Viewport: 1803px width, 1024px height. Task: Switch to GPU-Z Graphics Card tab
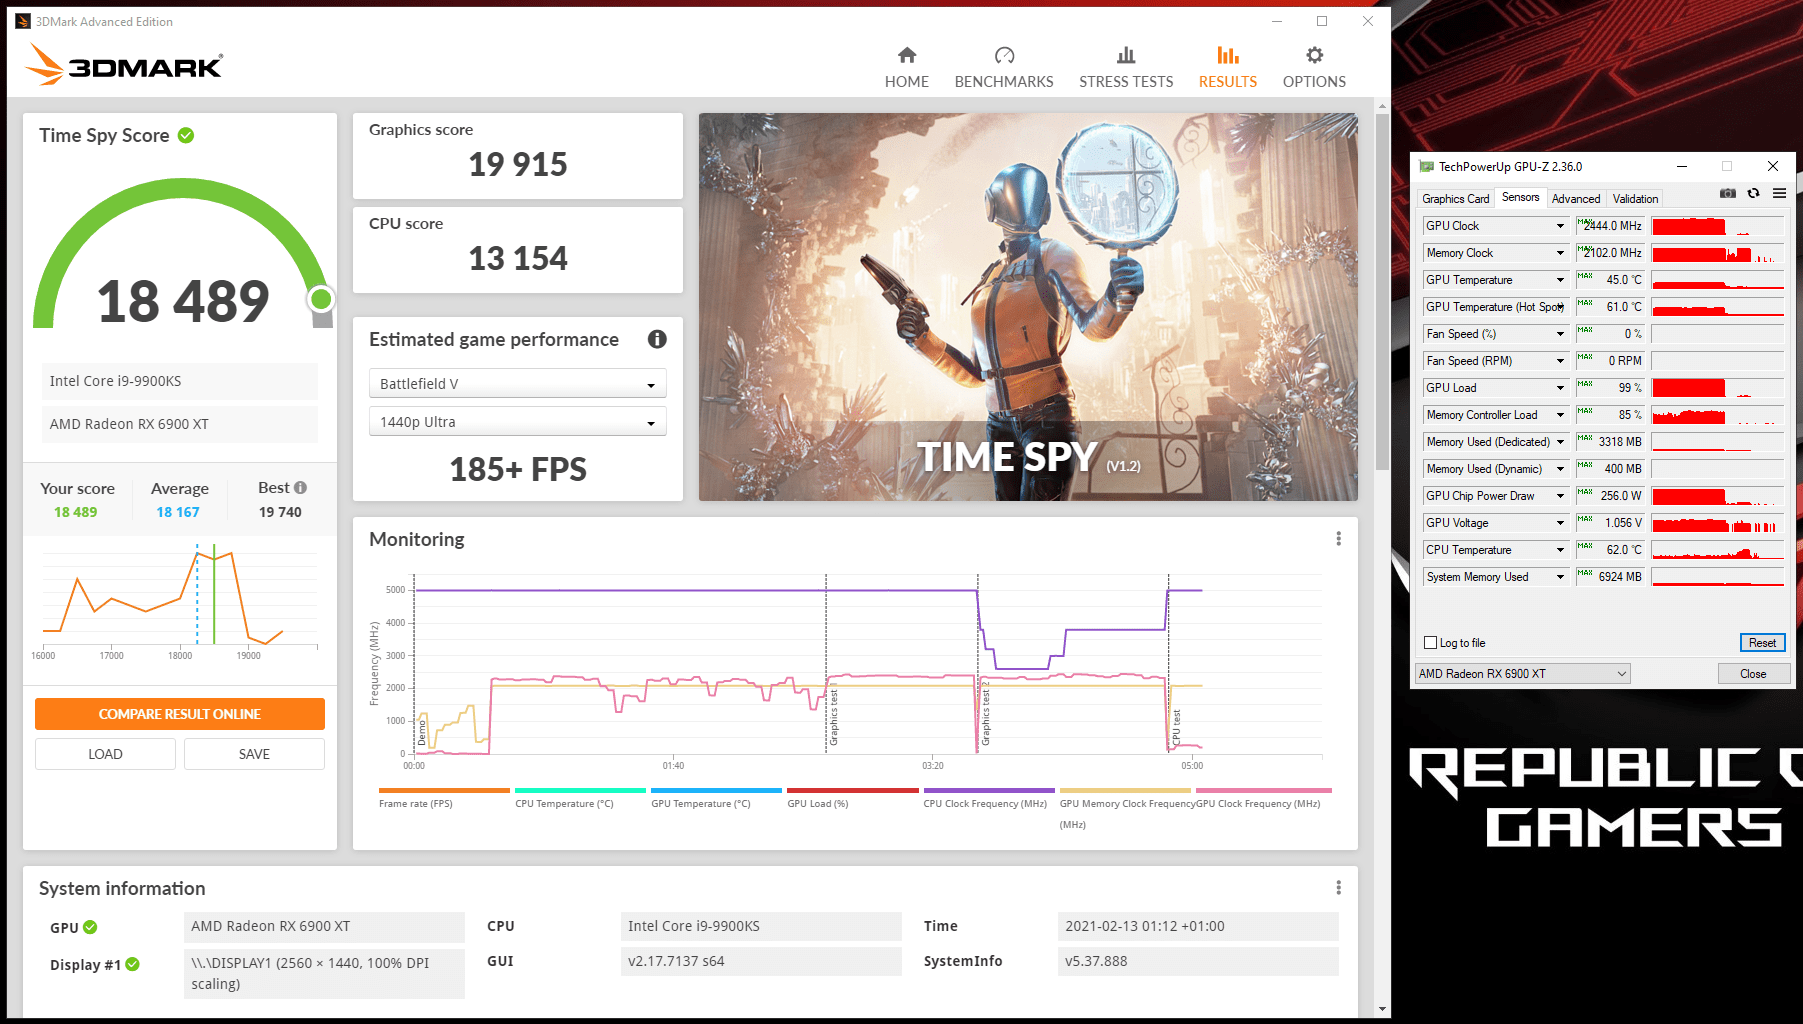(1456, 198)
